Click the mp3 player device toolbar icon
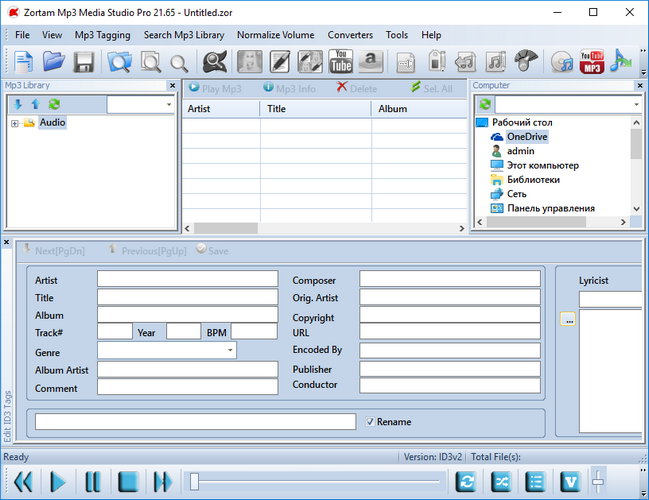 pos(436,61)
